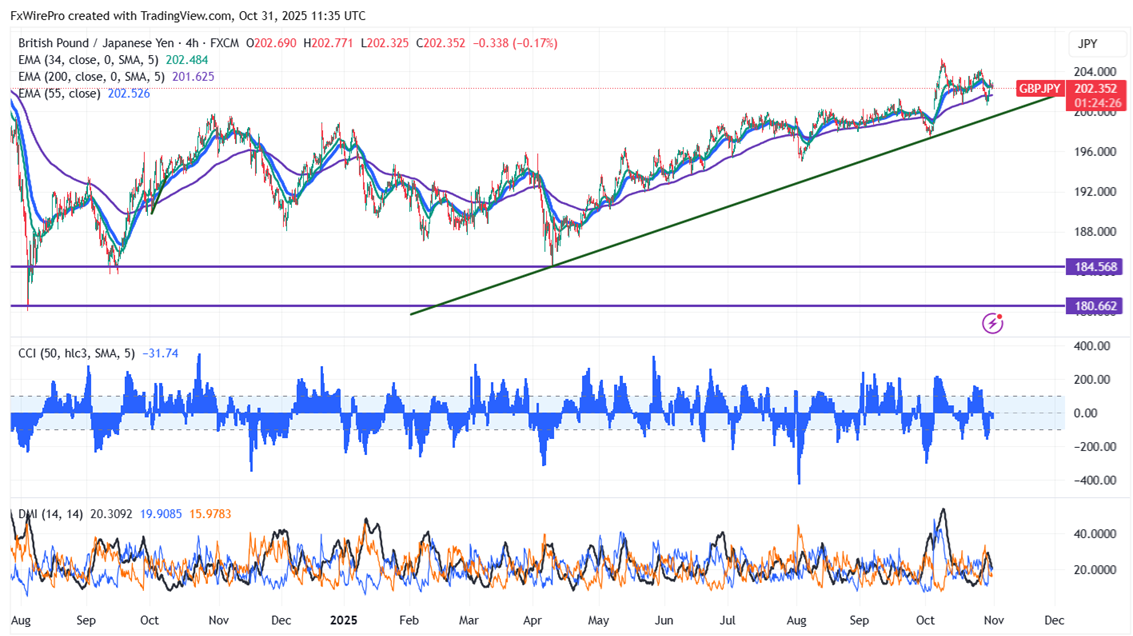1133x636 pixels.
Task: Select the GBPJPY red price label
Action: [x=1040, y=88]
